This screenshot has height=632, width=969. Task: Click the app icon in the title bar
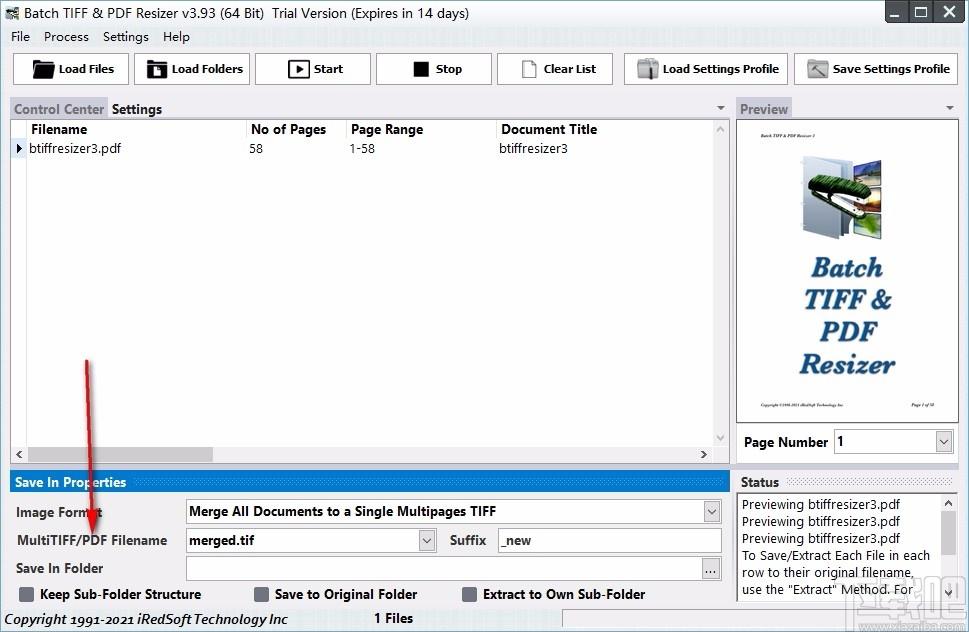point(12,13)
